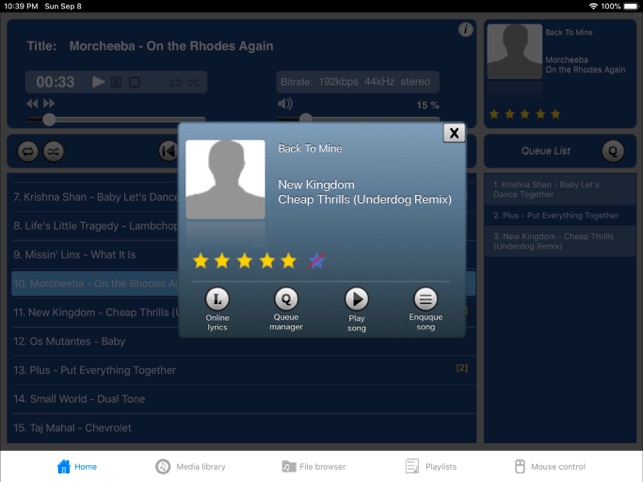Click the Queue List header
This screenshot has height=482, width=643.
(545, 151)
